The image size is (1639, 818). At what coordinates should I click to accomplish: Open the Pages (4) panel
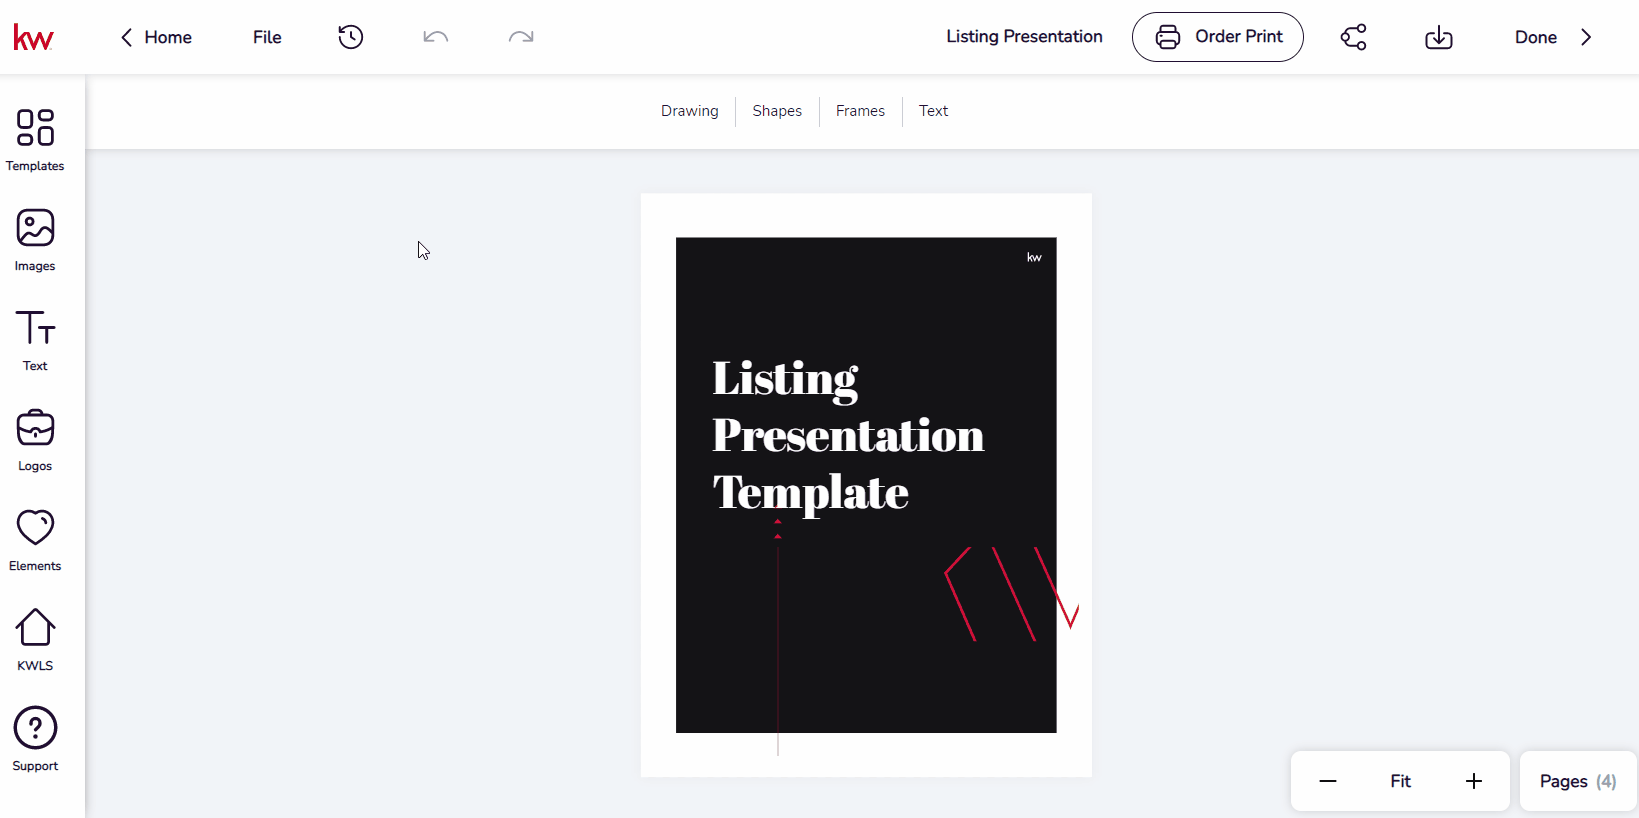point(1578,781)
